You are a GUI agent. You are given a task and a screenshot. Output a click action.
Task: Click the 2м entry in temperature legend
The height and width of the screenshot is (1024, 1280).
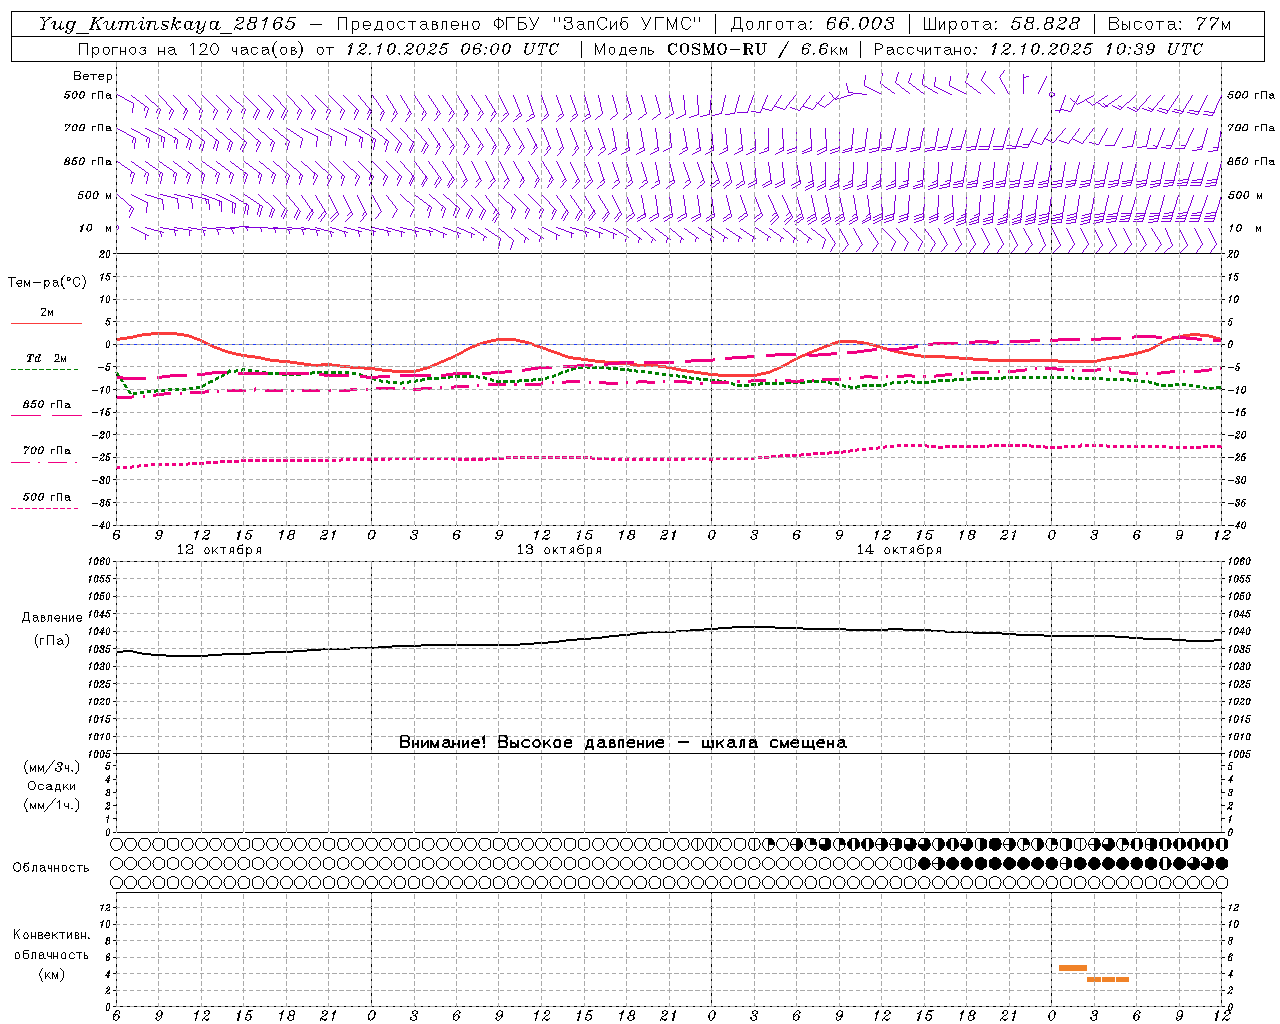47,312
